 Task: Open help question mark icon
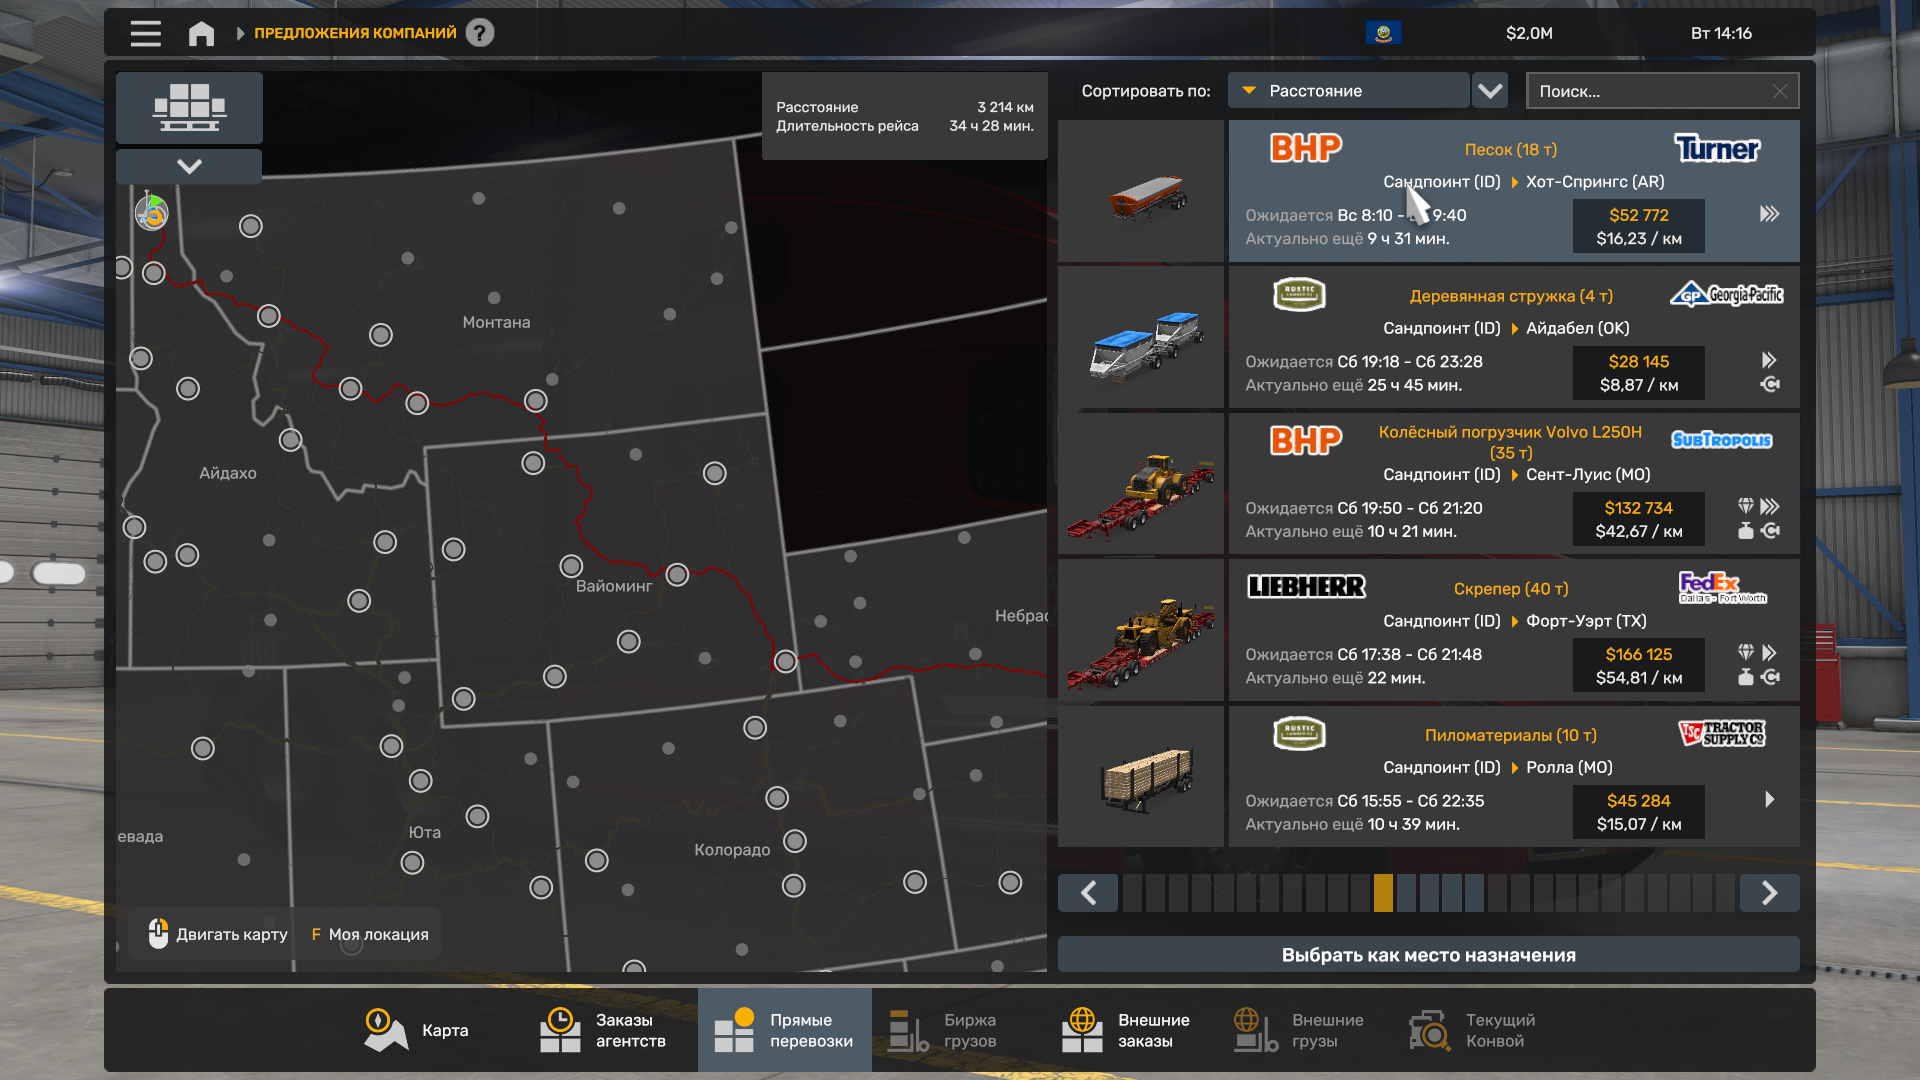(480, 33)
